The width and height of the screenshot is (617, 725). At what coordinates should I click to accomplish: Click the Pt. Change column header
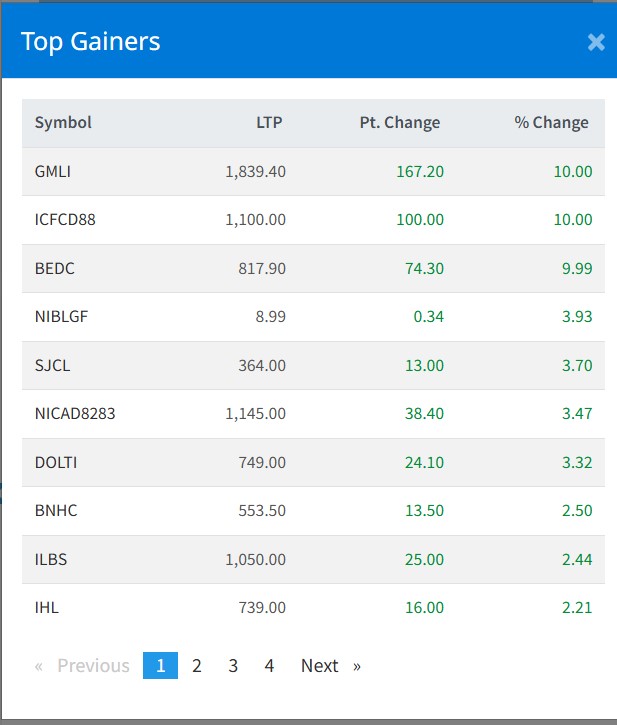[400, 123]
